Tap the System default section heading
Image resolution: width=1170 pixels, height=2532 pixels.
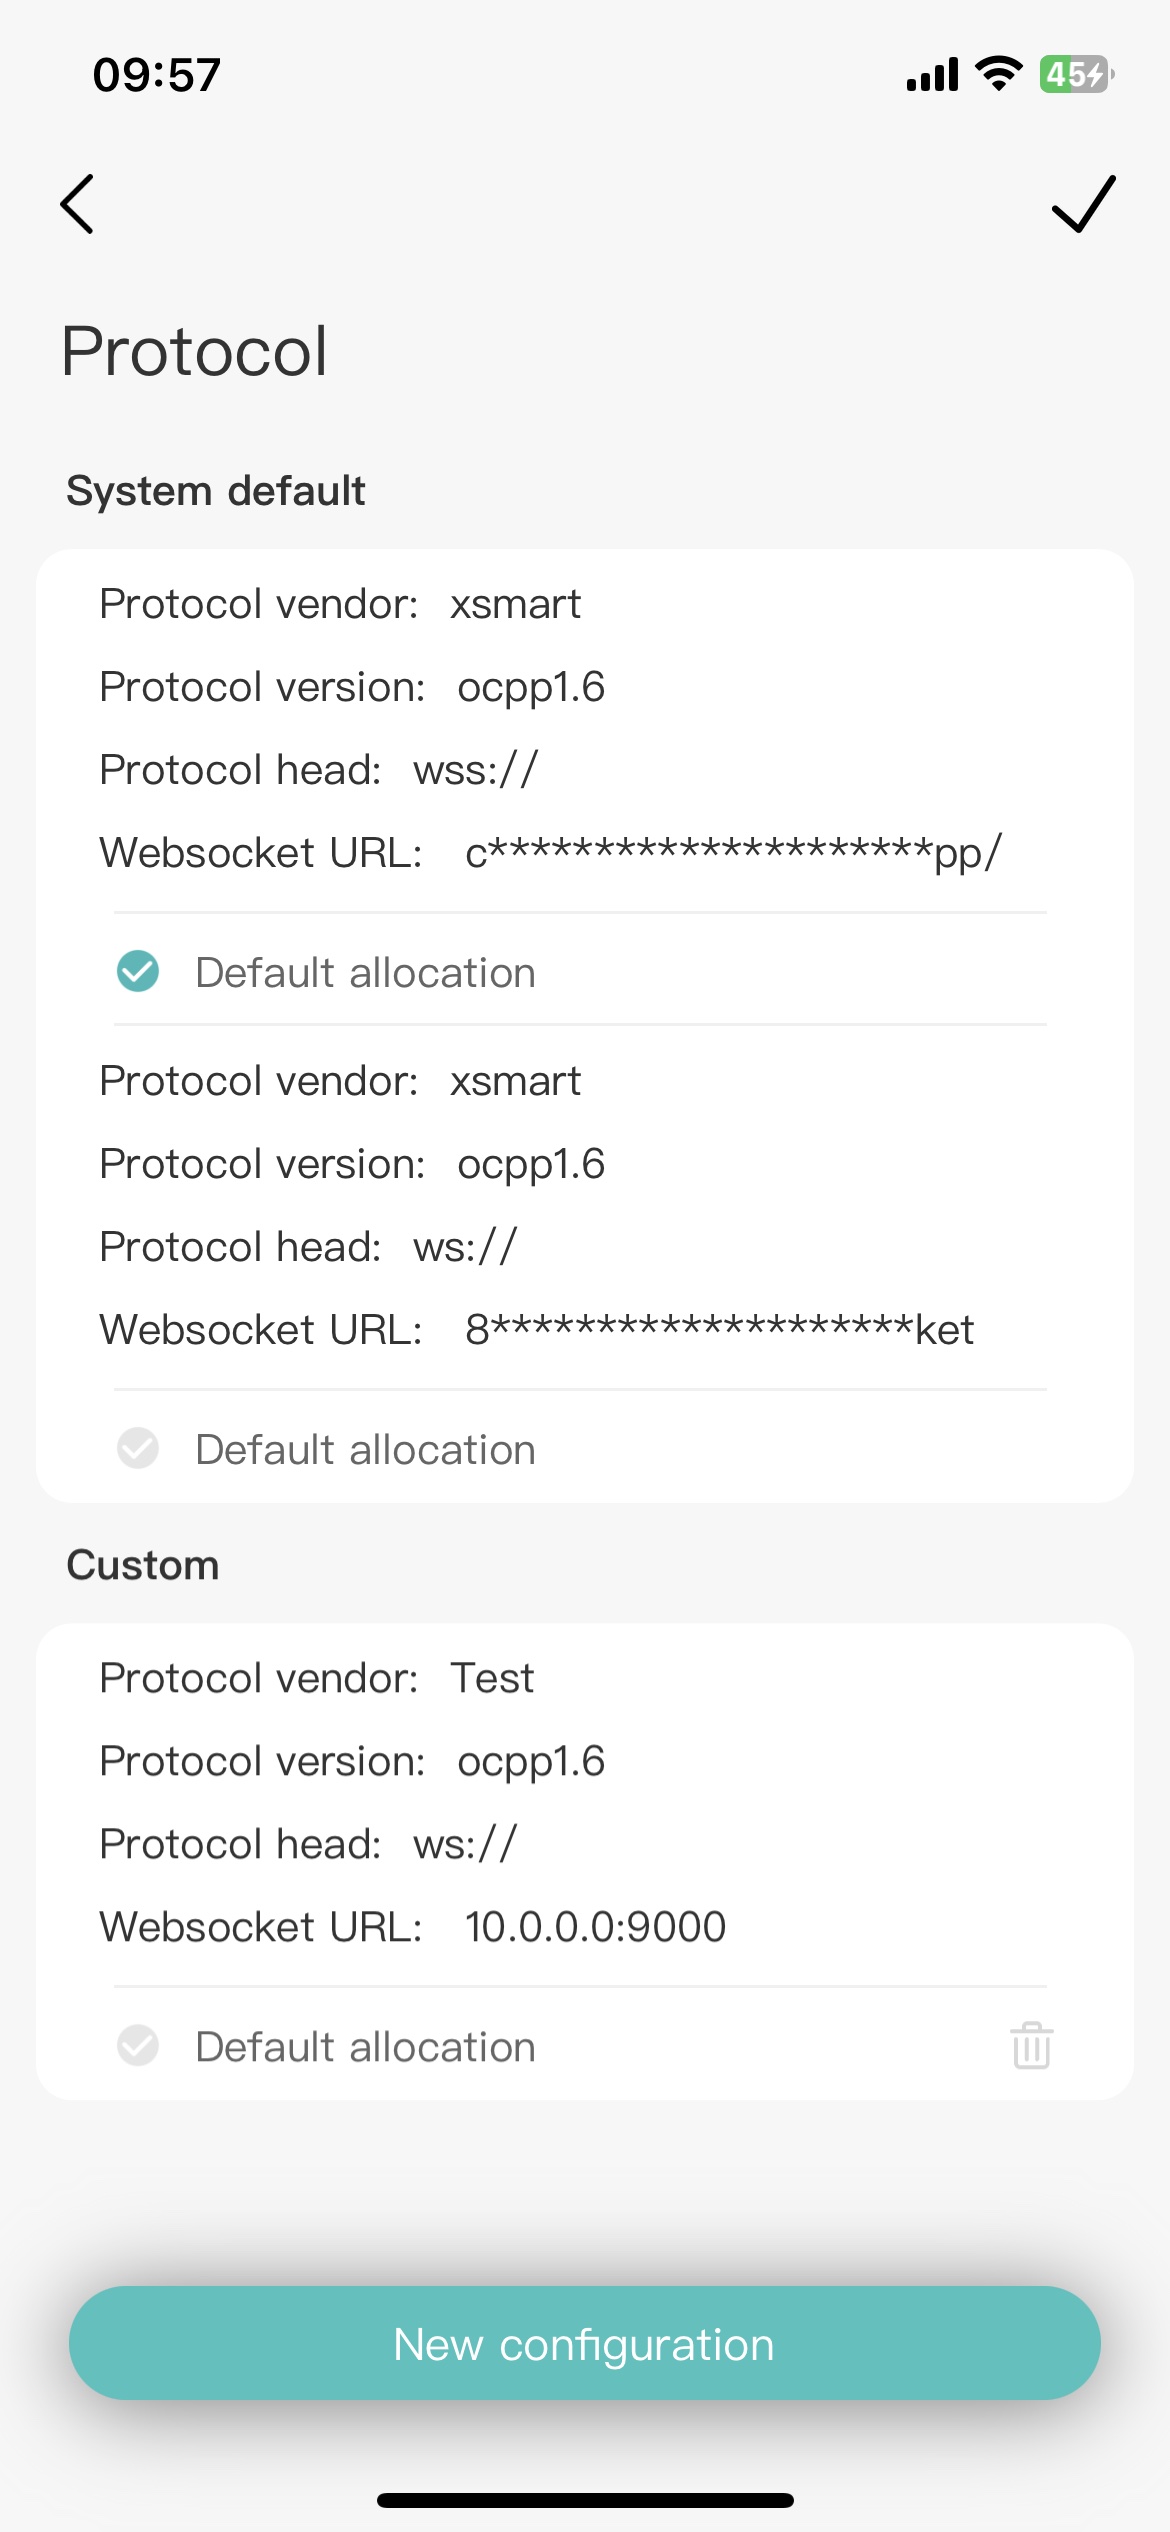click(x=215, y=491)
